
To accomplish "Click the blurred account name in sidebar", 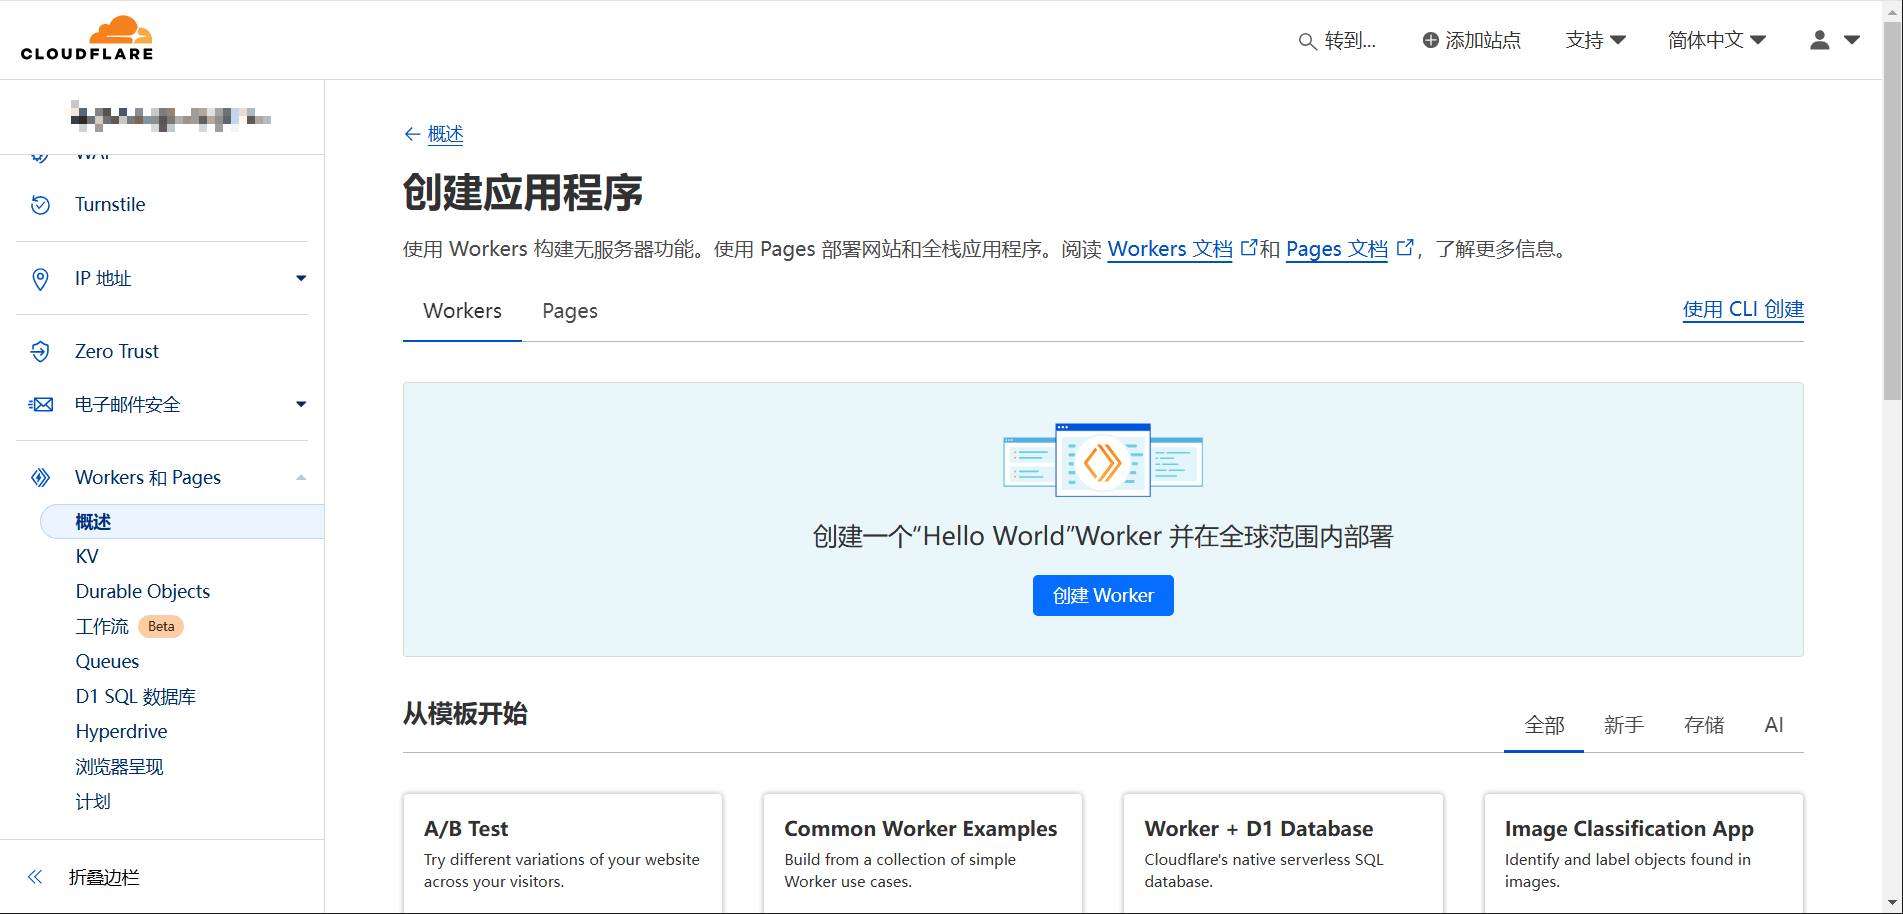I will 170,117.
